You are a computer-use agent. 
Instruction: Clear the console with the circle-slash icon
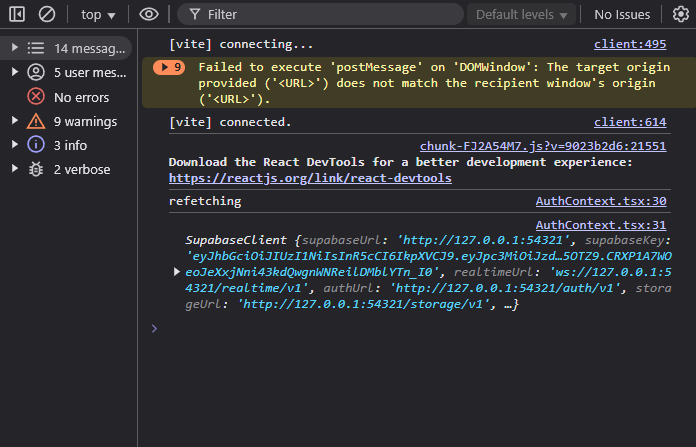point(47,14)
